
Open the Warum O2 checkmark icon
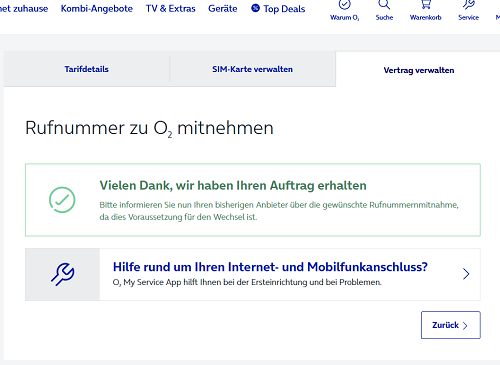click(x=344, y=5)
